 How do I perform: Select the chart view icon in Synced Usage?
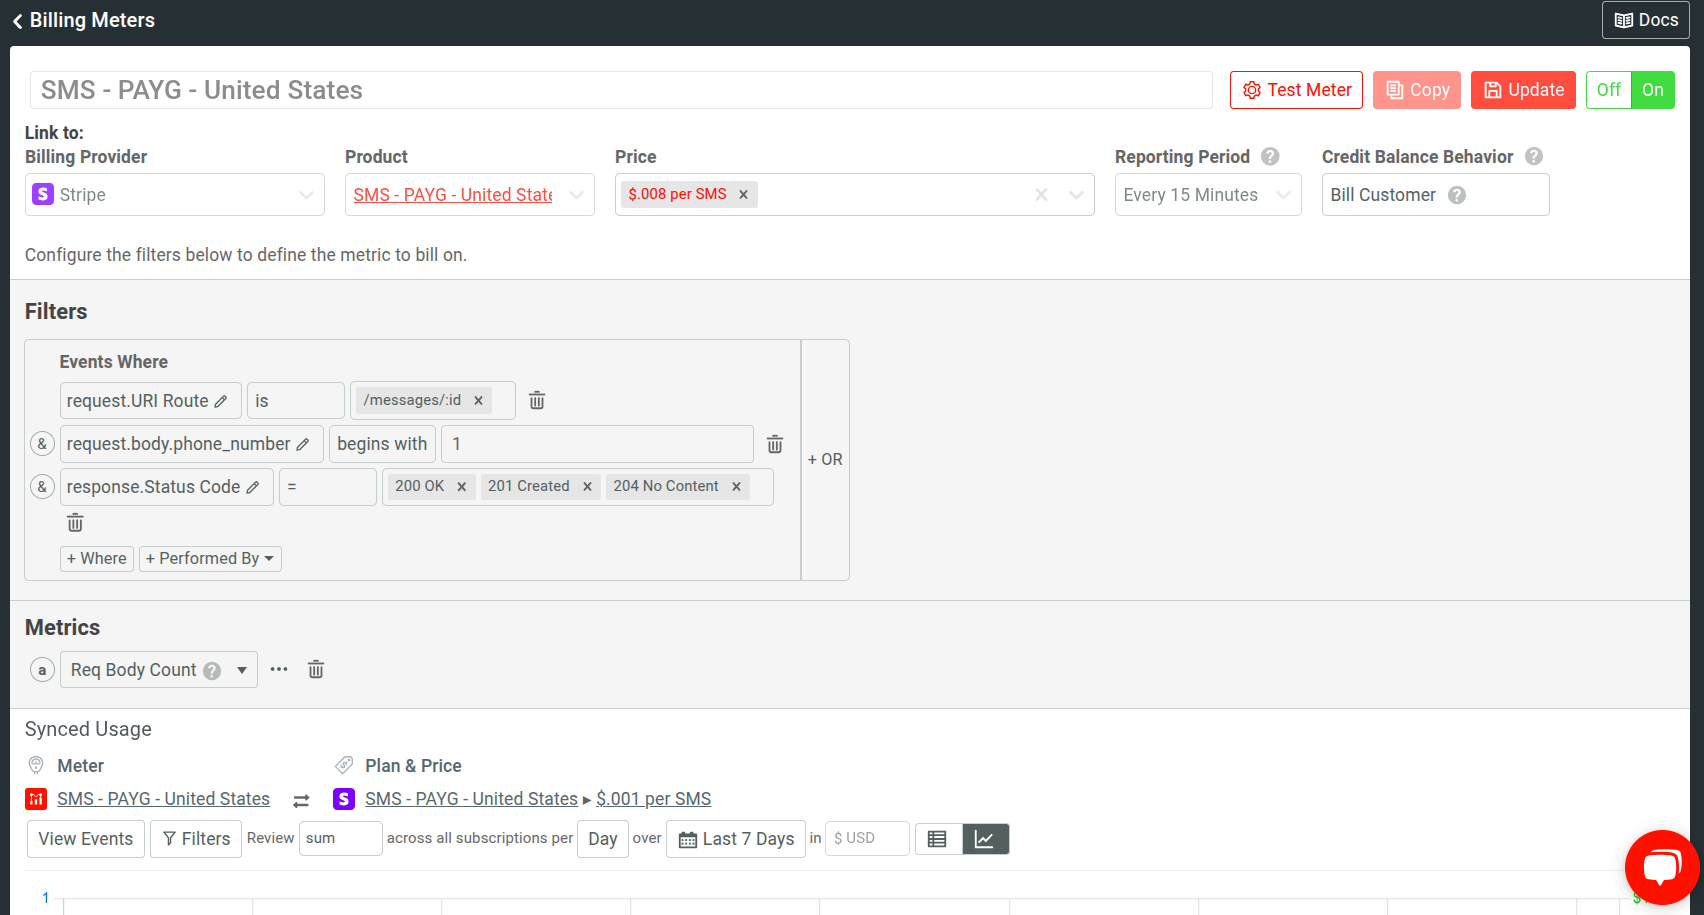click(x=985, y=839)
